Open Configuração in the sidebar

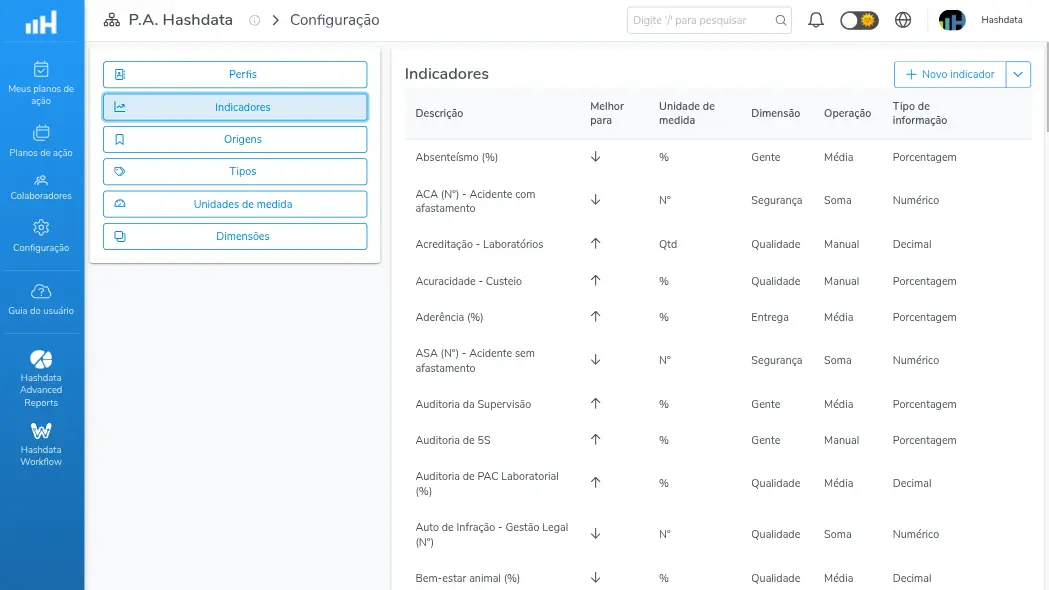point(41,235)
